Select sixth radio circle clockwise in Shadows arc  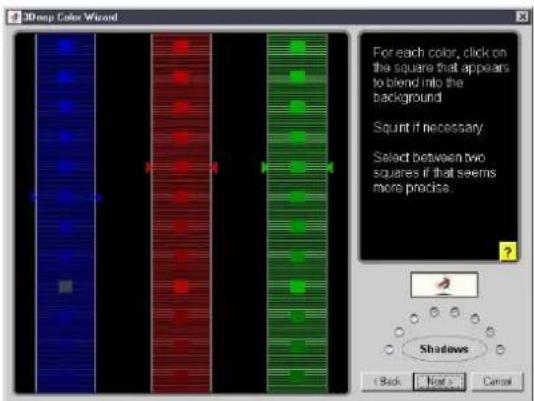(x=475, y=319)
